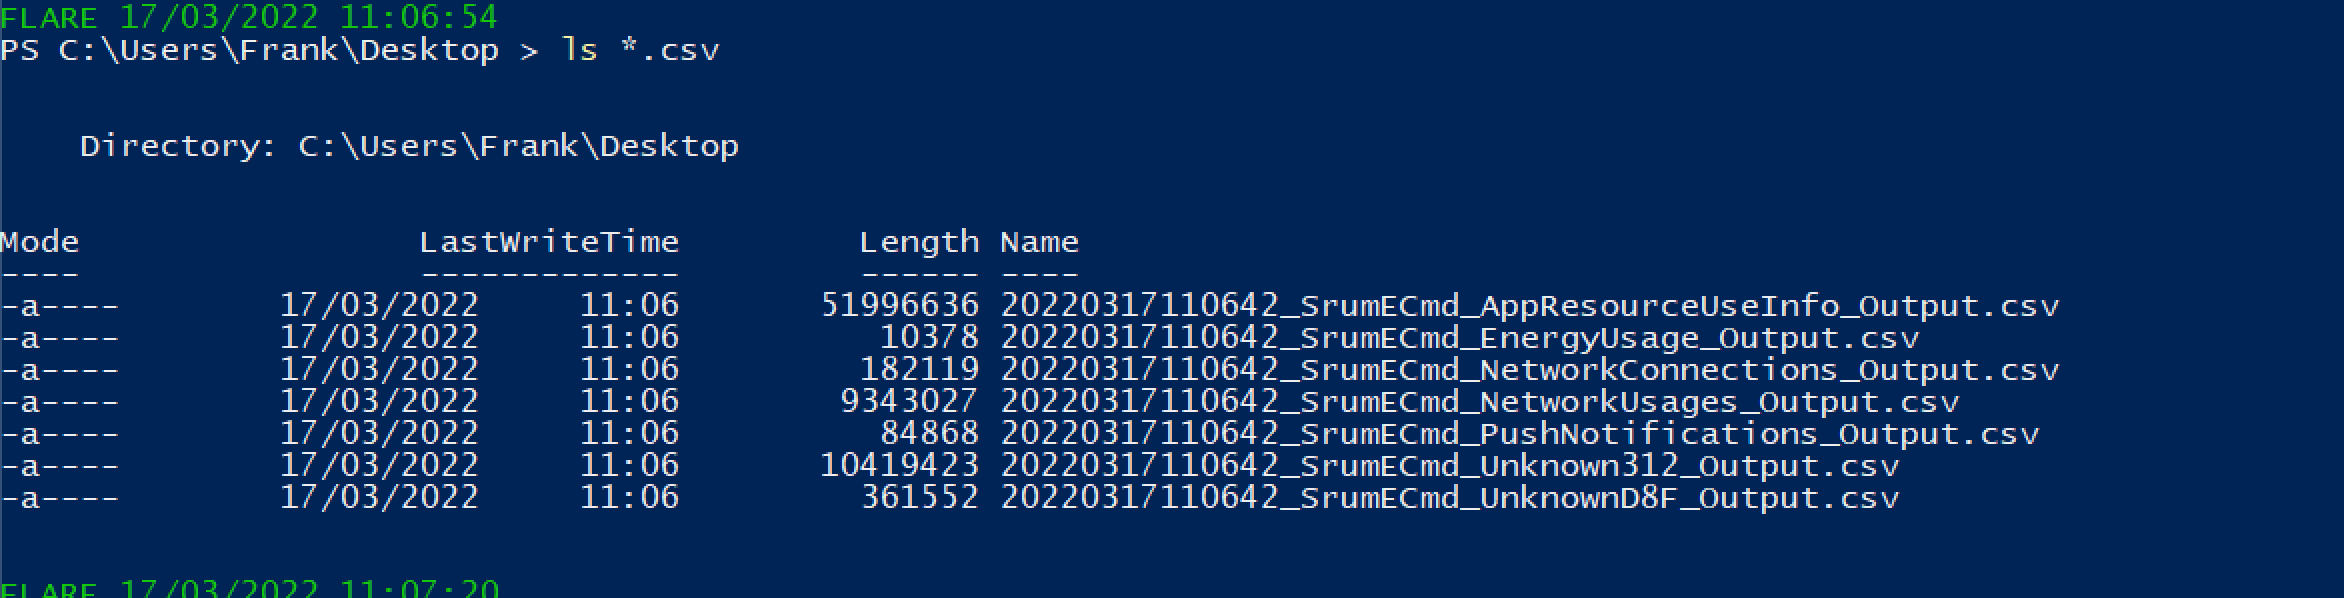This screenshot has width=2344, height=598.
Task: Click the Name column header
Action: coord(1039,242)
